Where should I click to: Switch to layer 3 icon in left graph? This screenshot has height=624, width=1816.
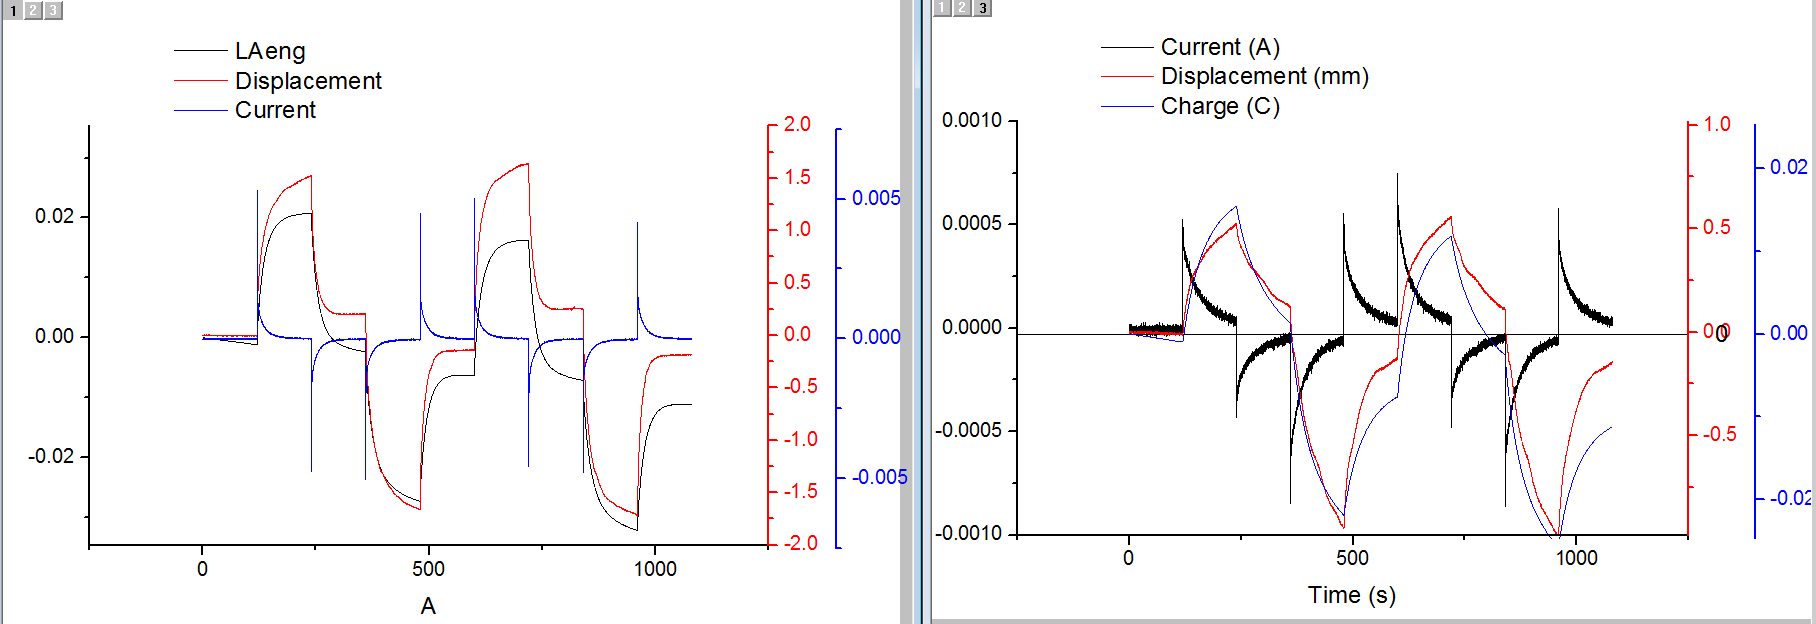pos(53,10)
